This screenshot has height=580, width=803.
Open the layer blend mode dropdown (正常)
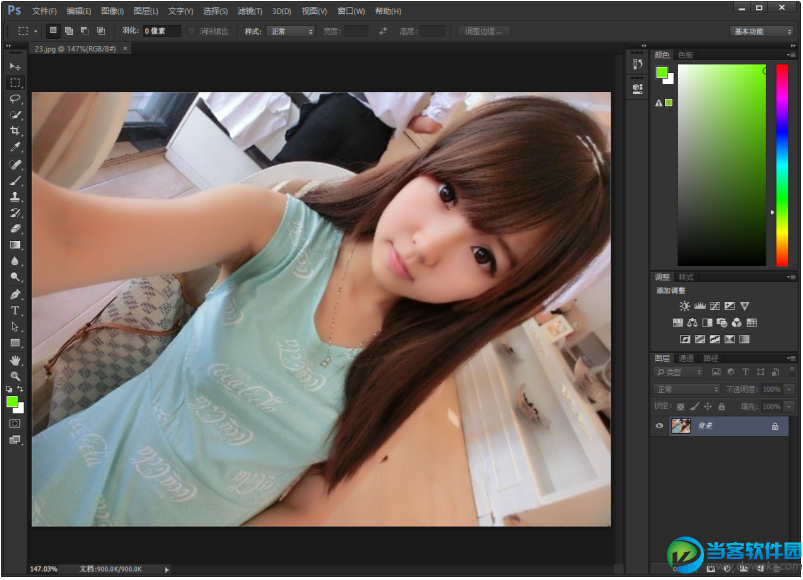point(687,390)
